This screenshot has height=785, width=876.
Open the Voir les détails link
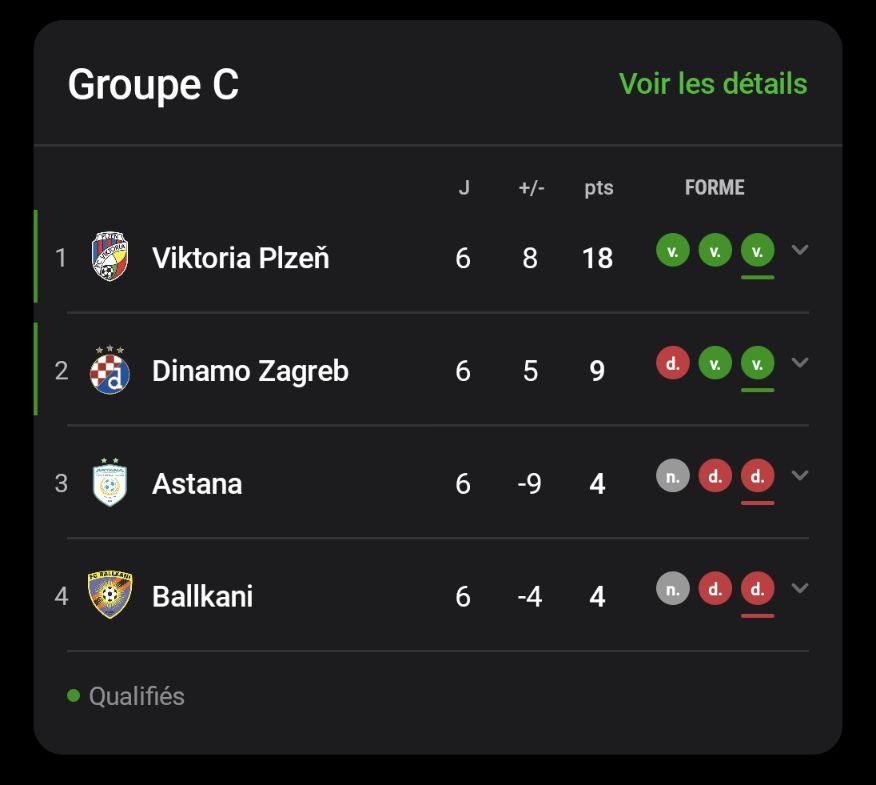pos(713,83)
